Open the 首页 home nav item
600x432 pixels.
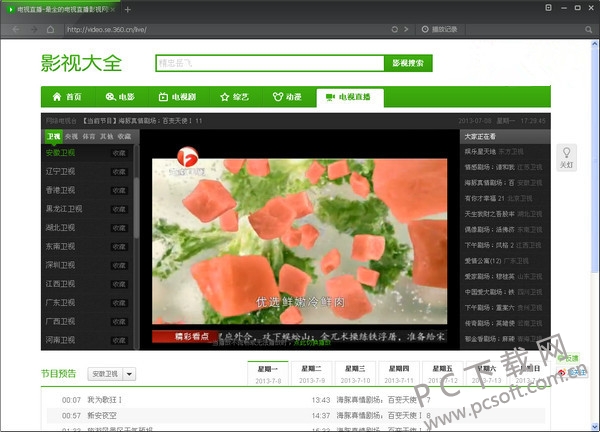(x=67, y=97)
